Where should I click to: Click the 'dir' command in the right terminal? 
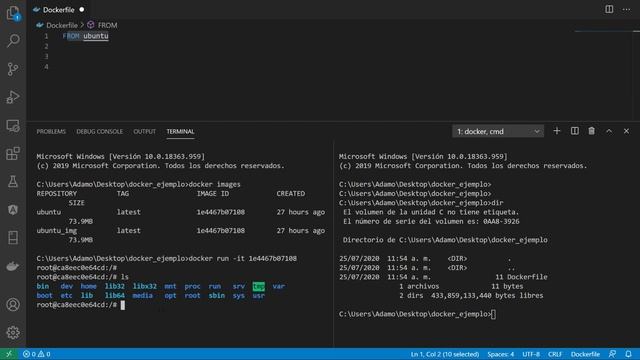click(x=498, y=203)
